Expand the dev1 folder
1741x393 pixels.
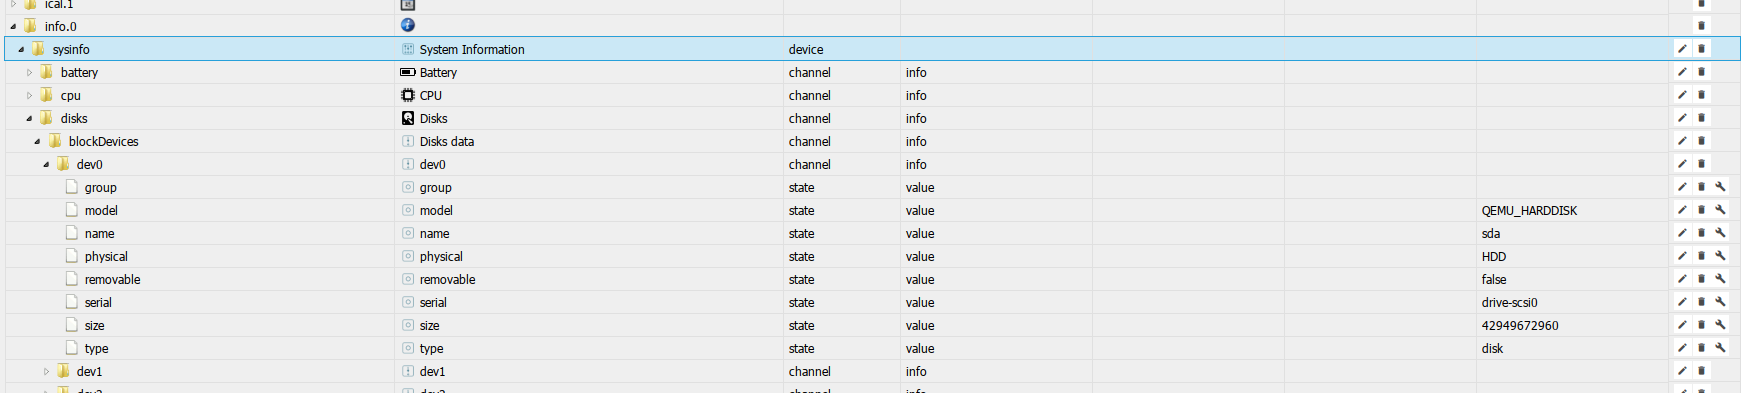pyautogui.click(x=45, y=371)
